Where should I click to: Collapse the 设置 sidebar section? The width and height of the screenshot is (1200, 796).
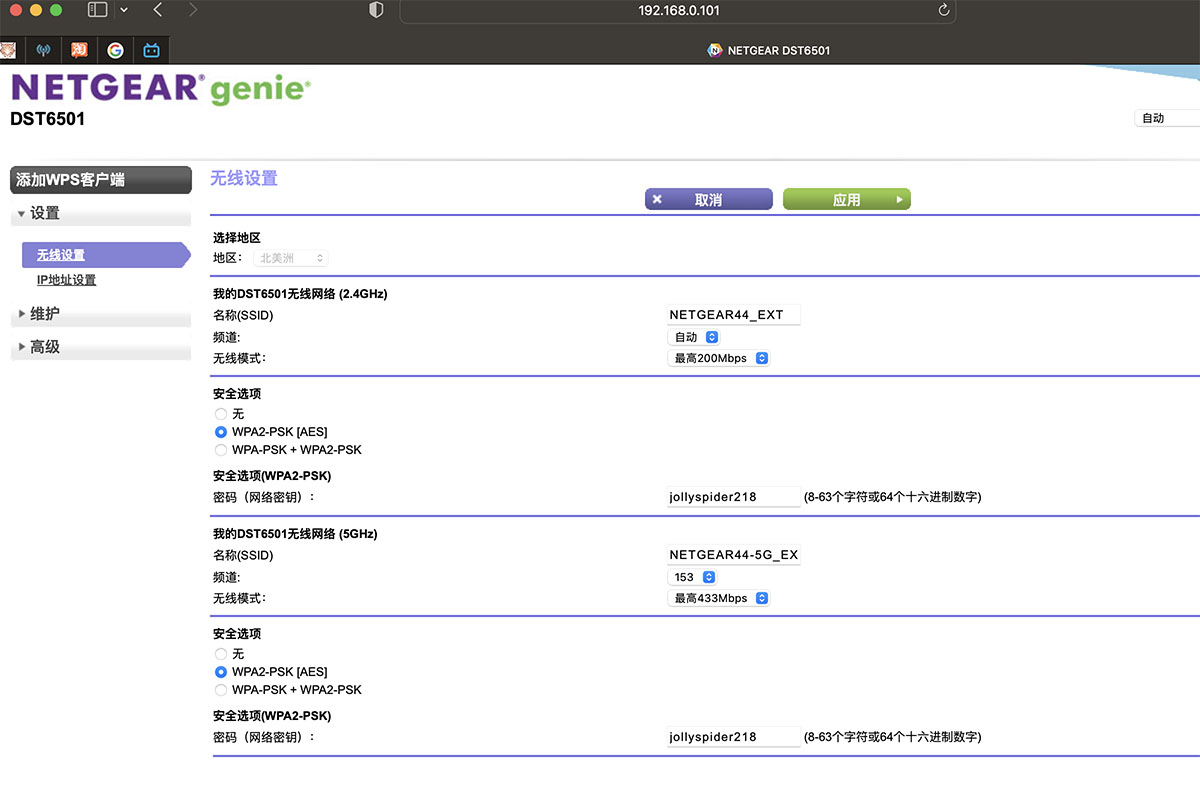coord(100,213)
